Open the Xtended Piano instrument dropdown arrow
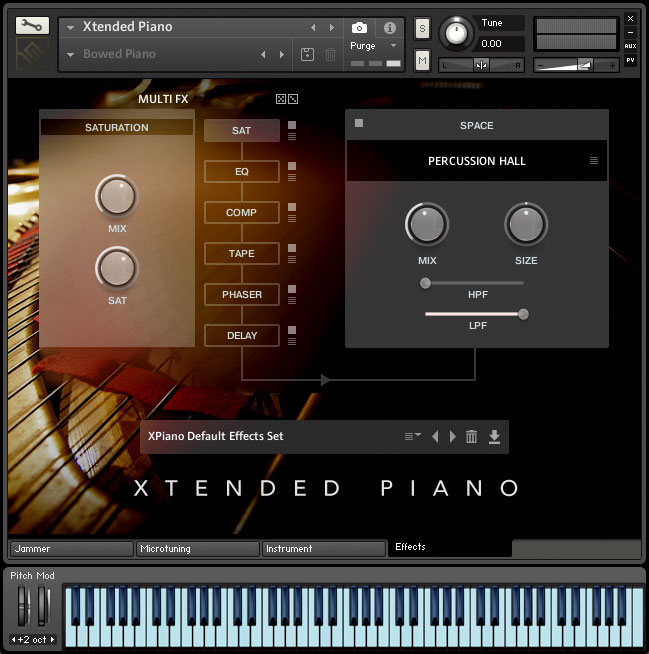This screenshot has width=649, height=654. 70,28
